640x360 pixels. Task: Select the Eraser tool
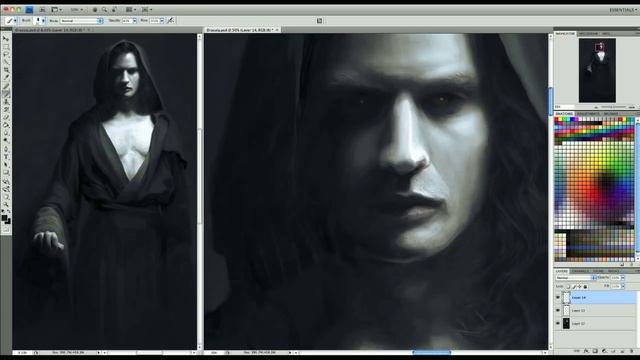pyautogui.click(x=6, y=117)
